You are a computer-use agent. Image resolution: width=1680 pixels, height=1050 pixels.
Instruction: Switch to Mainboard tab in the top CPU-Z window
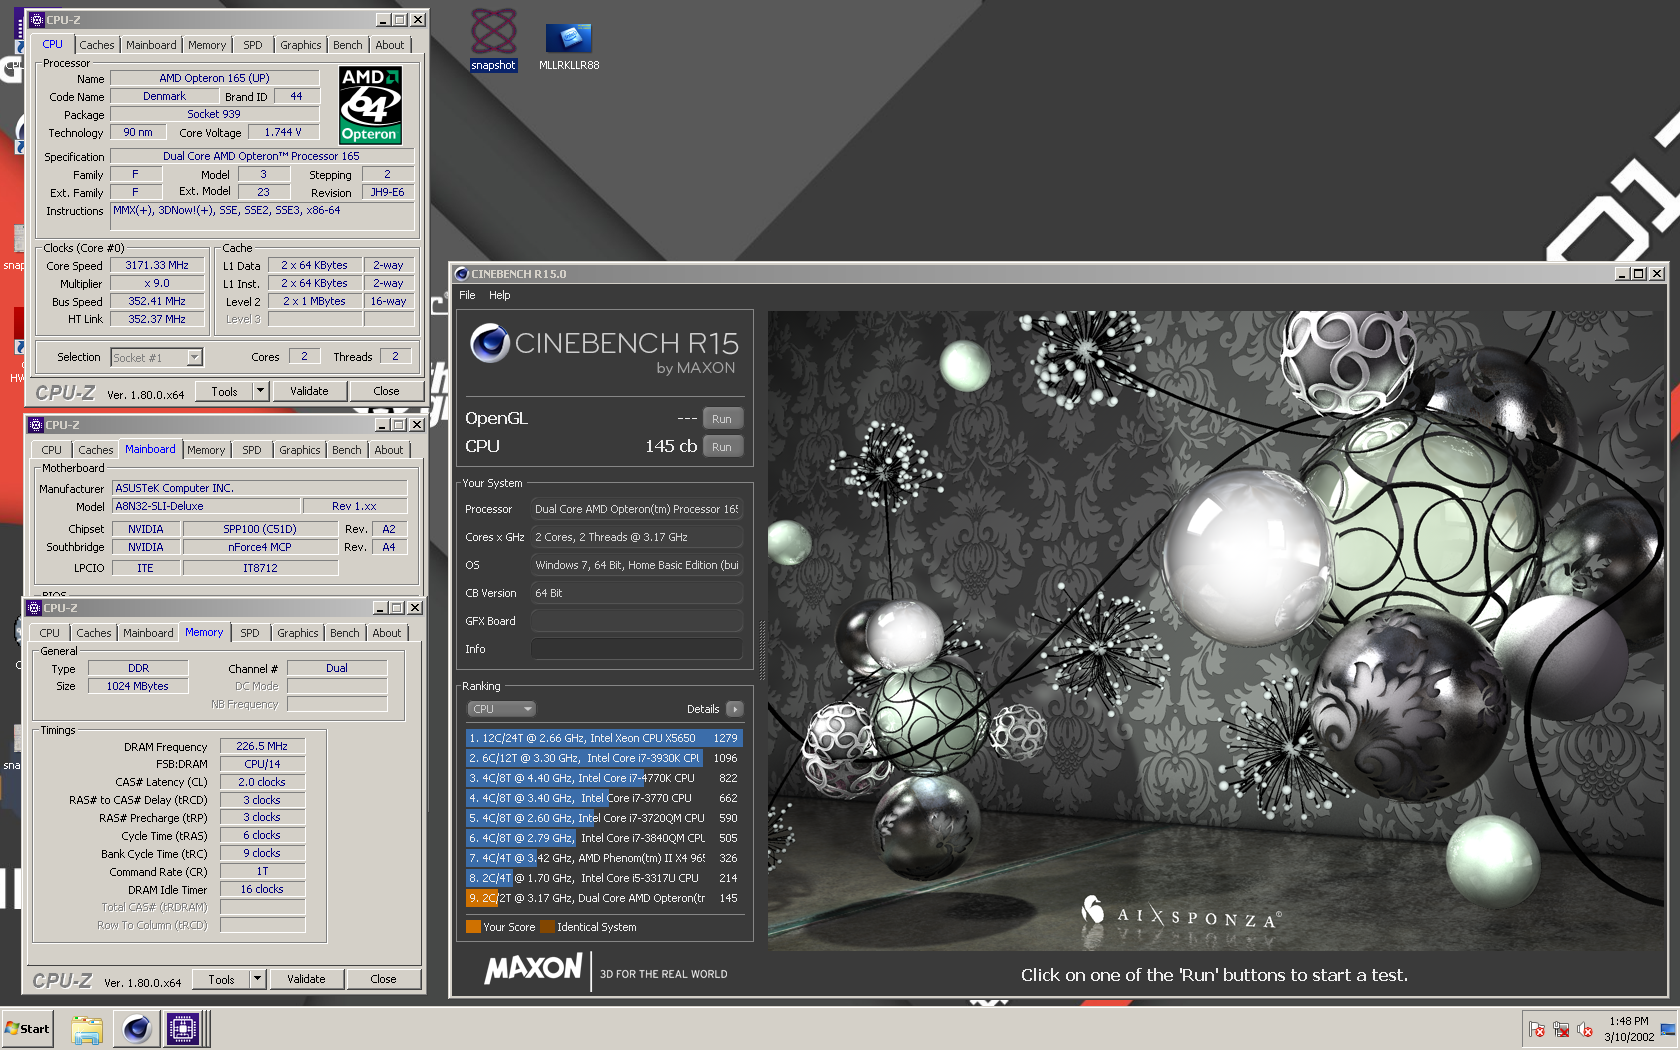[x=151, y=45]
